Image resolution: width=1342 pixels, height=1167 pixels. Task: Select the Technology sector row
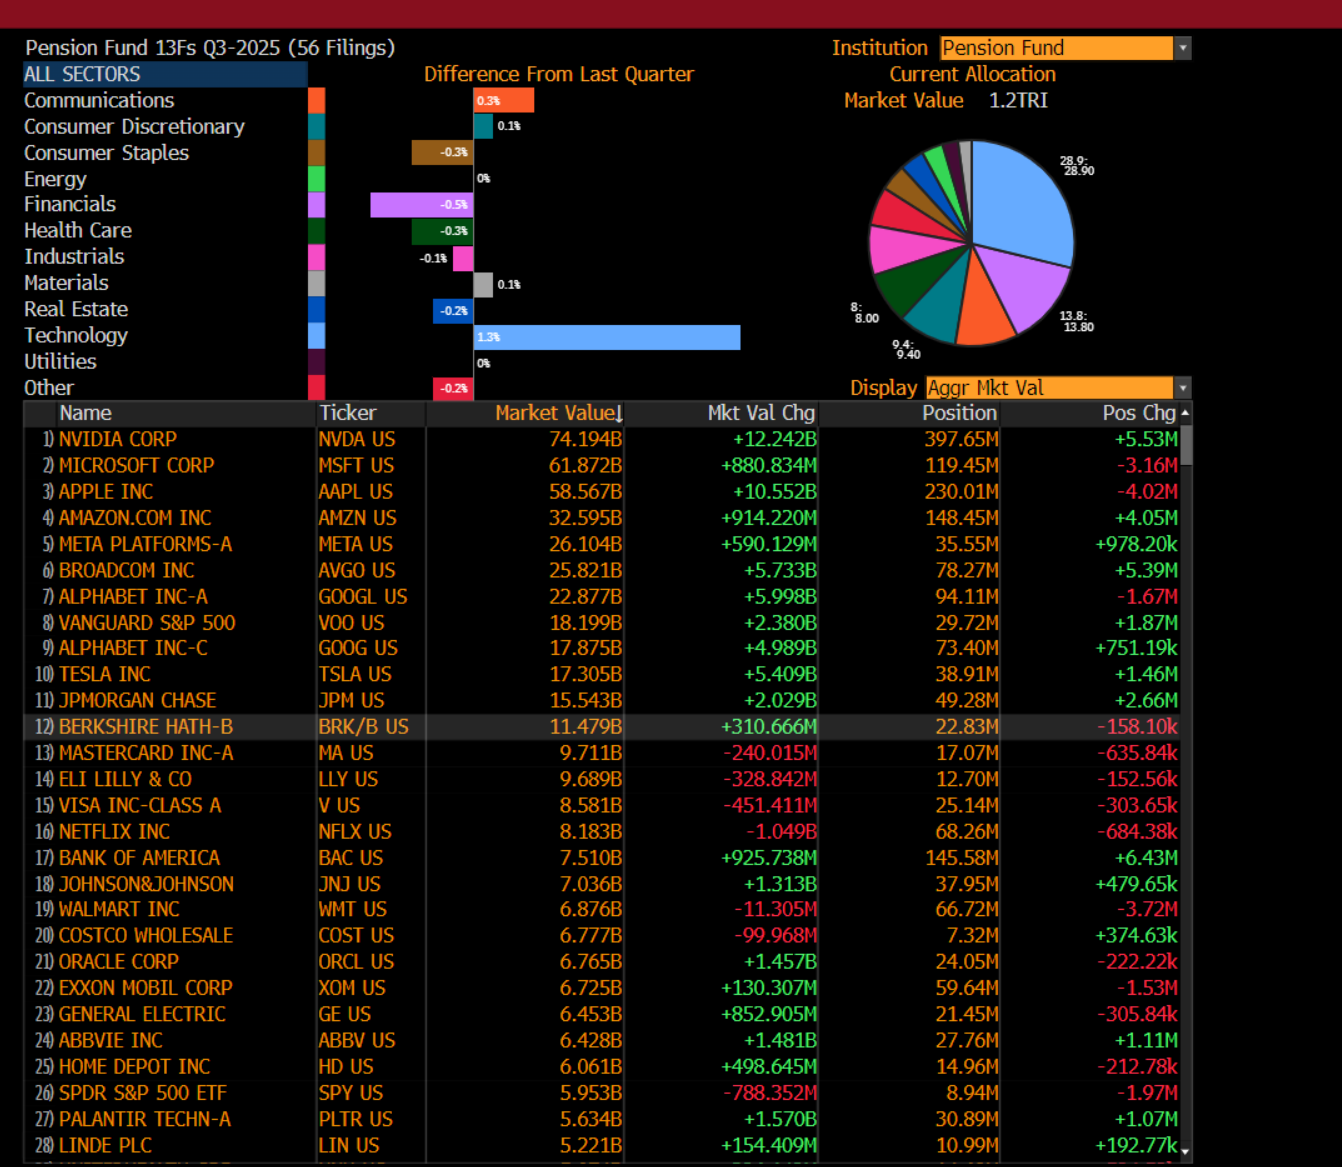[76, 335]
